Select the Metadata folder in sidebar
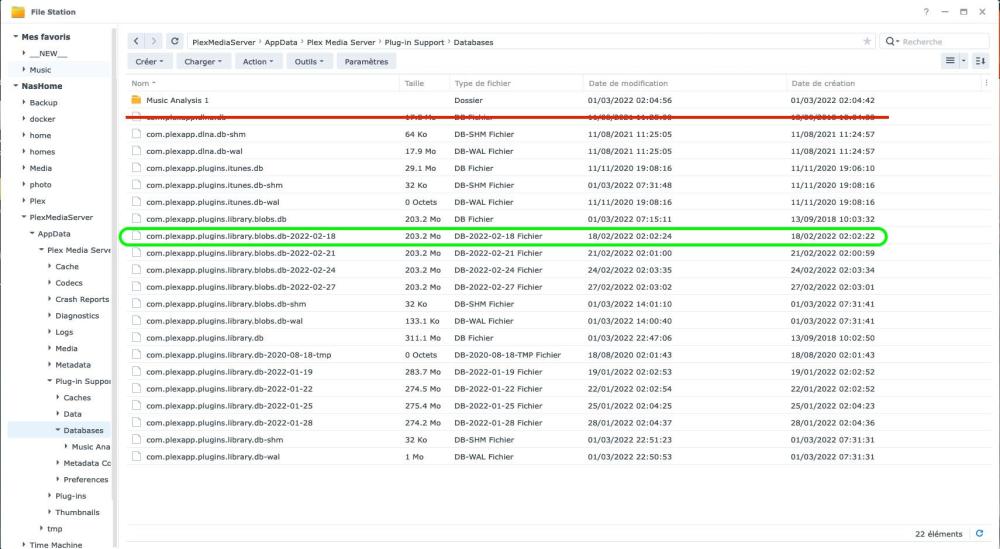The height and width of the screenshot is (549, 1000). tap(72, 365)
